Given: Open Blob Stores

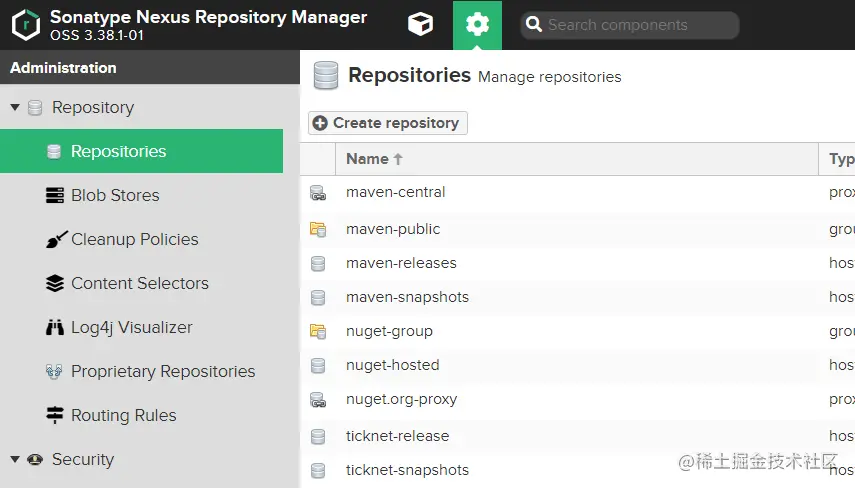Looking at the screenshot, I should (115, 195).
